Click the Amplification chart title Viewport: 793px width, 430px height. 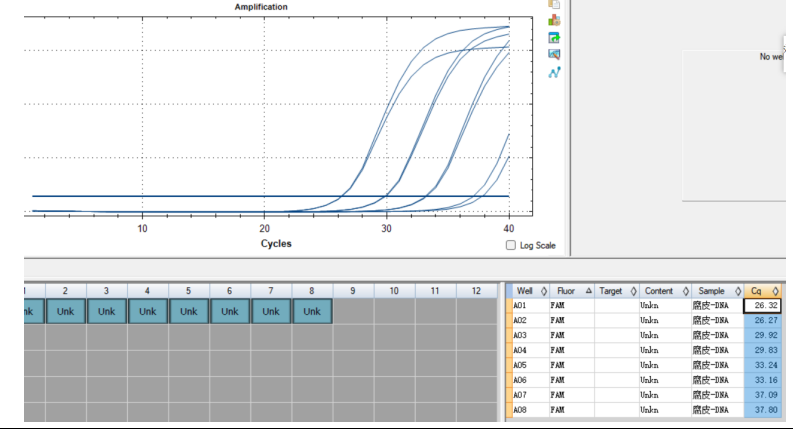click(261, 7)
